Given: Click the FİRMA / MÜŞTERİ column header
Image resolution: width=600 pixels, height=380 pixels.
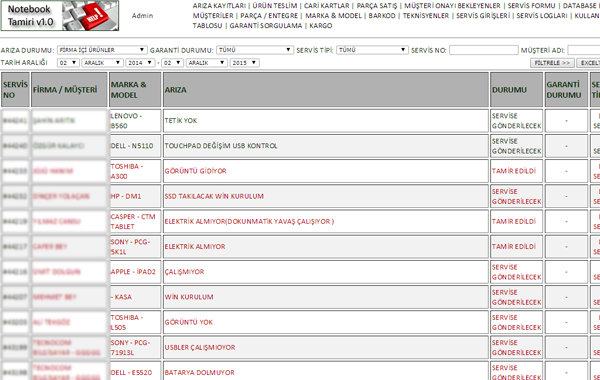Looking at the screenshot, I should click(x=69, y=90).
